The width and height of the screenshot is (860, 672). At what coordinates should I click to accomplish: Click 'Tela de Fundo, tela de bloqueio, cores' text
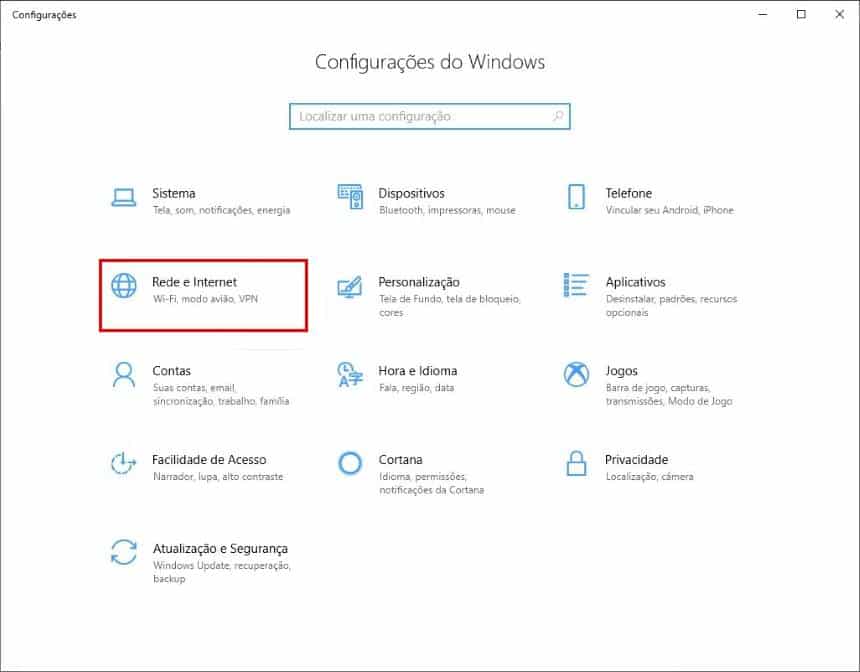(x=450, y=306)
